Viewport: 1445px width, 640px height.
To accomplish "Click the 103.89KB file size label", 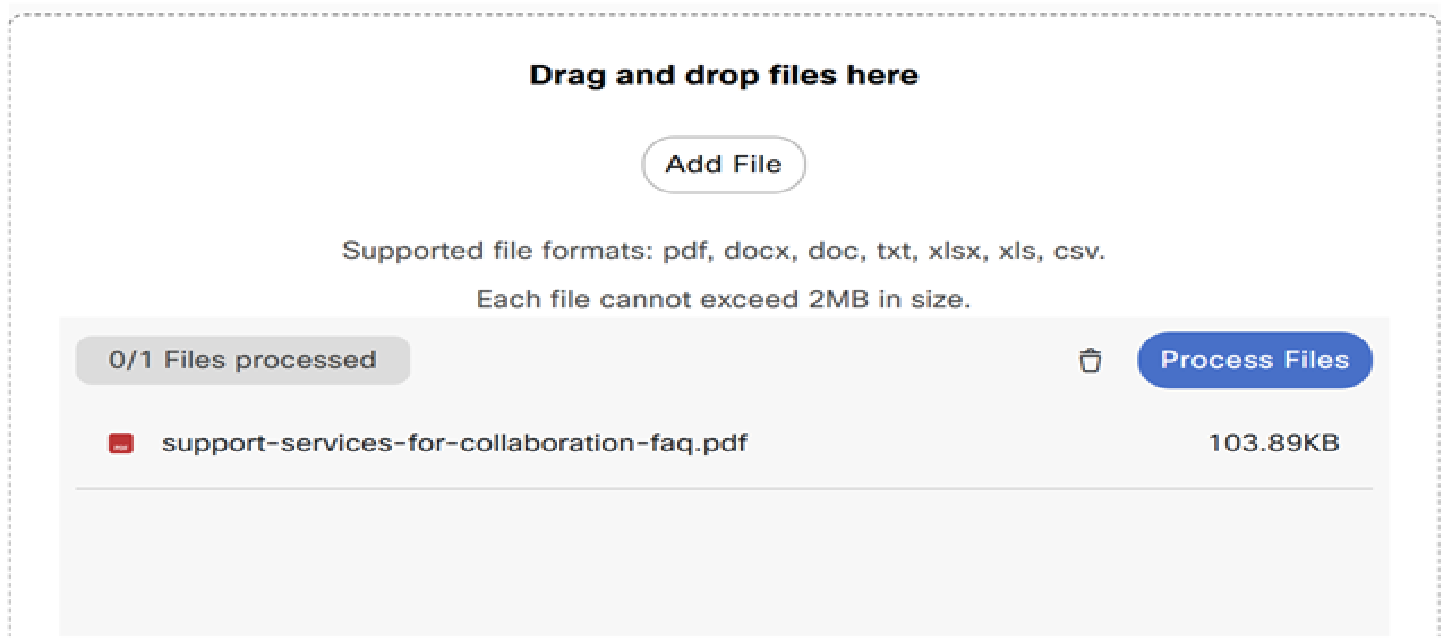I will click(x=1274, y=442).
